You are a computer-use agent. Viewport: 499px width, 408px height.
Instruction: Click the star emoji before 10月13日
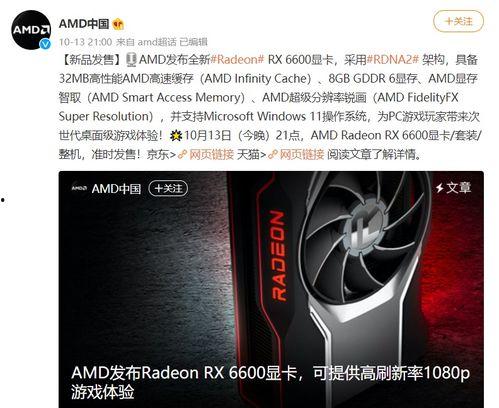tap(176, 135)
